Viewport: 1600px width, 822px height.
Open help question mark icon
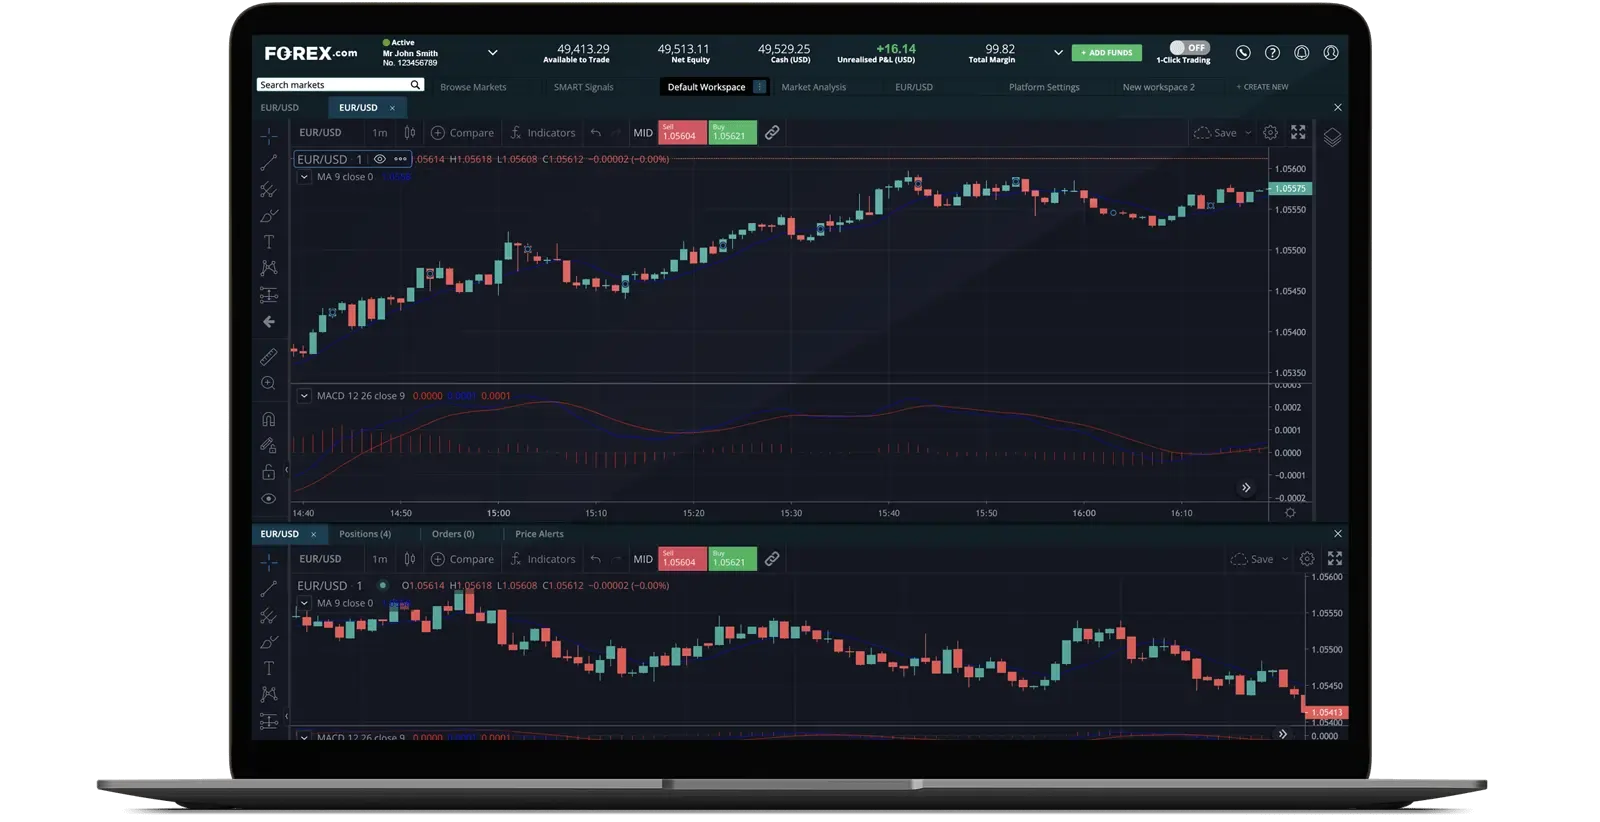(1272, 52)
